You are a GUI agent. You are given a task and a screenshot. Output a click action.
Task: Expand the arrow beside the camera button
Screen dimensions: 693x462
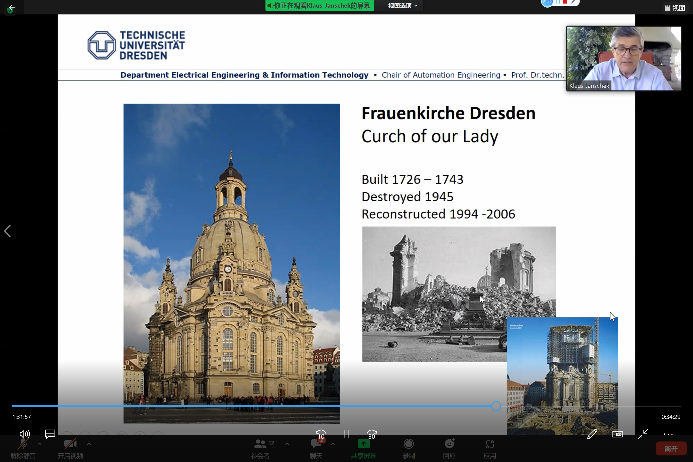point(89,444)
